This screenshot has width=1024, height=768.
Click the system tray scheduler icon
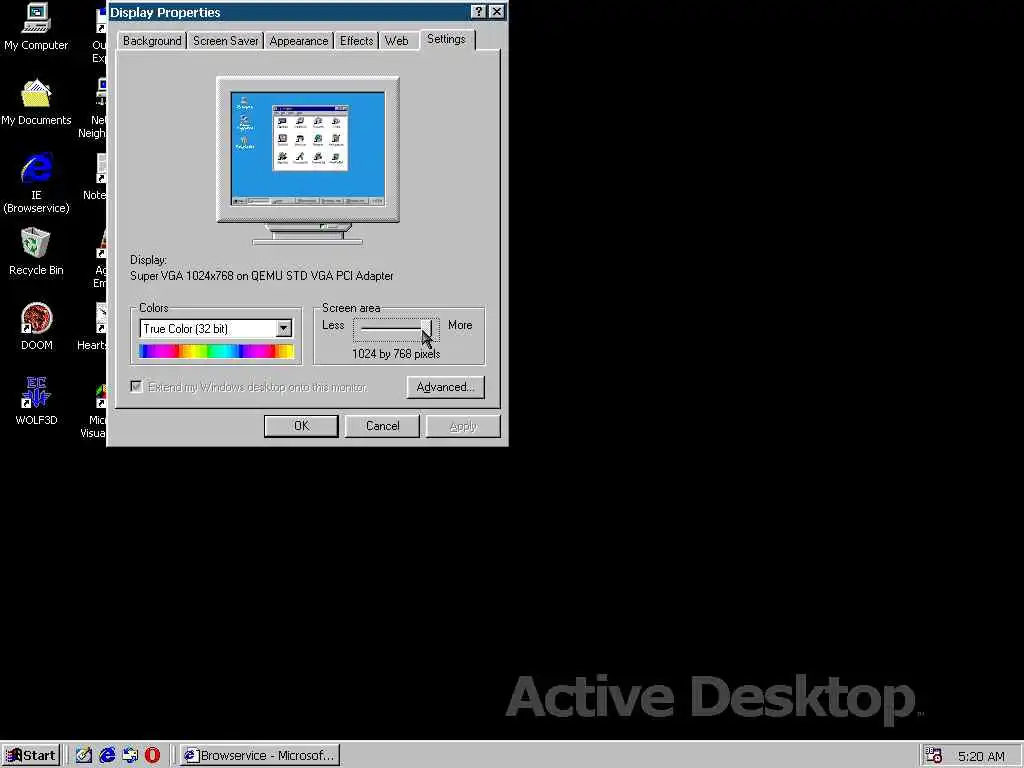[933, 756]
